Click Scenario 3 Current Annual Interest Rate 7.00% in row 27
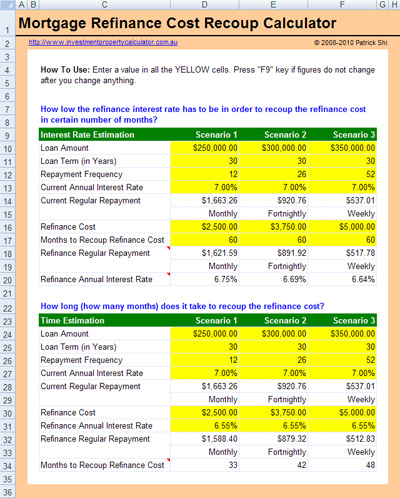Viewport: 400px width, 498px height. pyautogui.click(x=342, y=373)
